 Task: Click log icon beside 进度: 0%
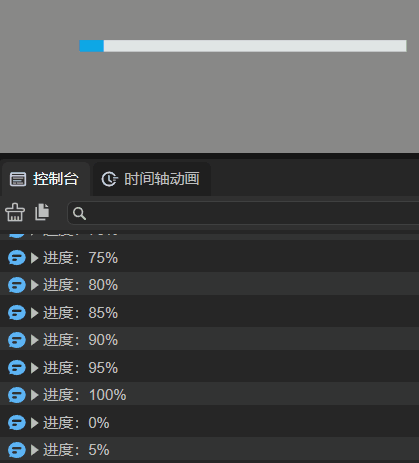coord(17,423)
